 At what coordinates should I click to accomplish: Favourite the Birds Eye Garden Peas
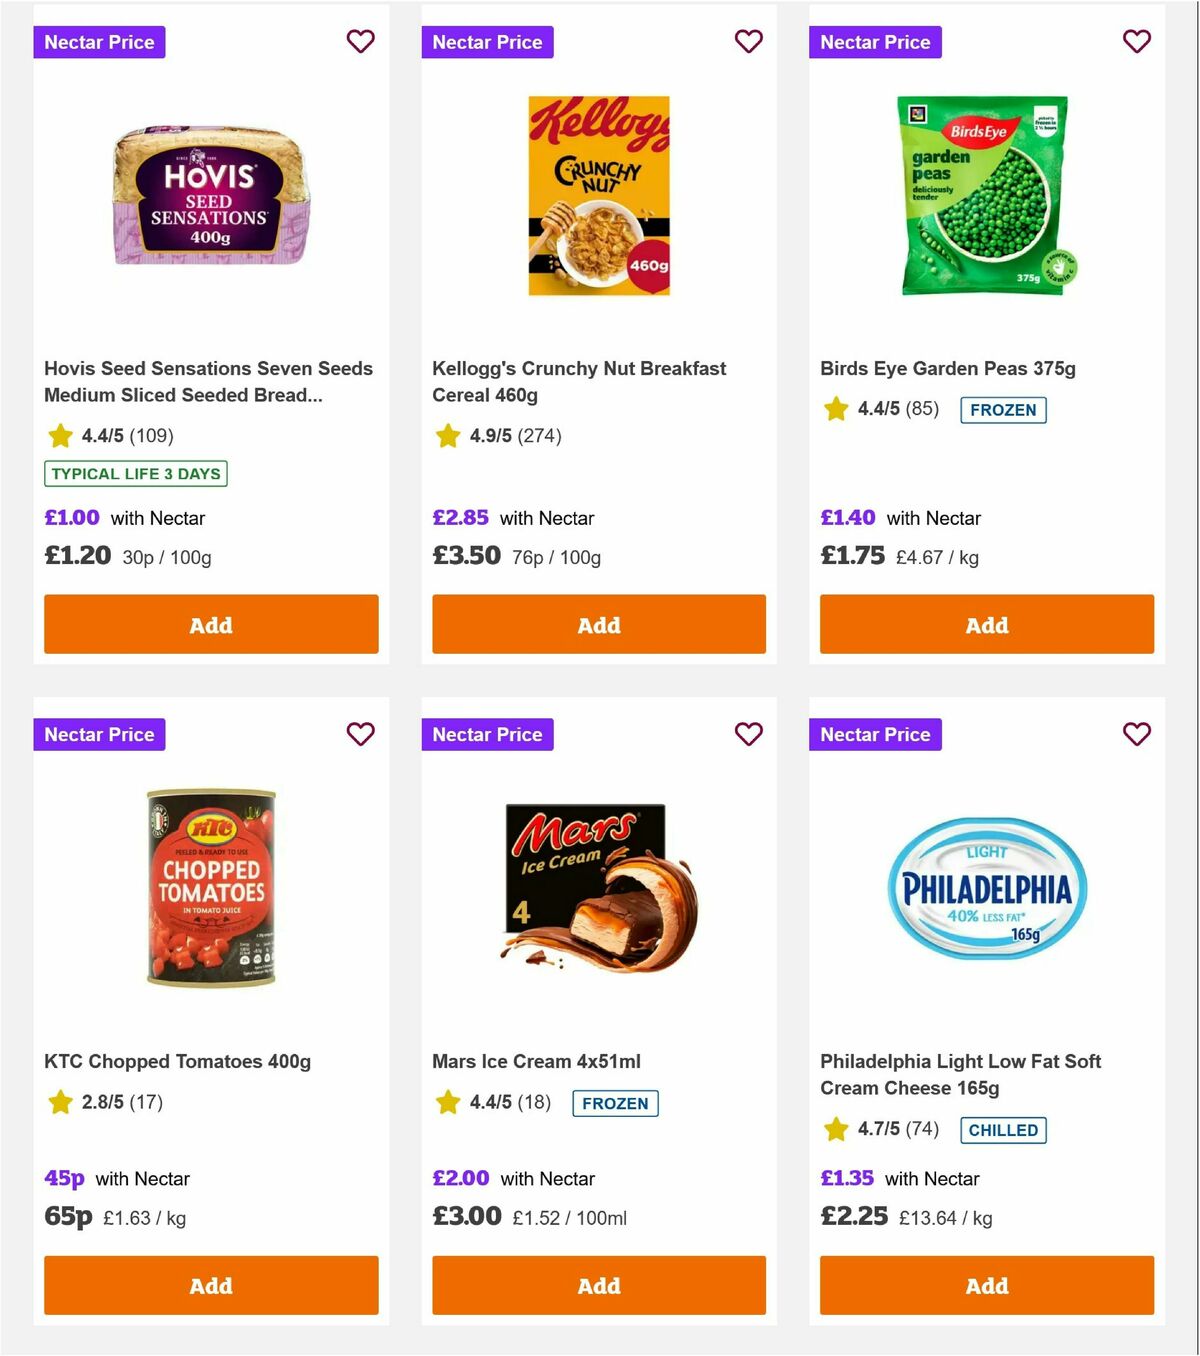coord(1136,42)
